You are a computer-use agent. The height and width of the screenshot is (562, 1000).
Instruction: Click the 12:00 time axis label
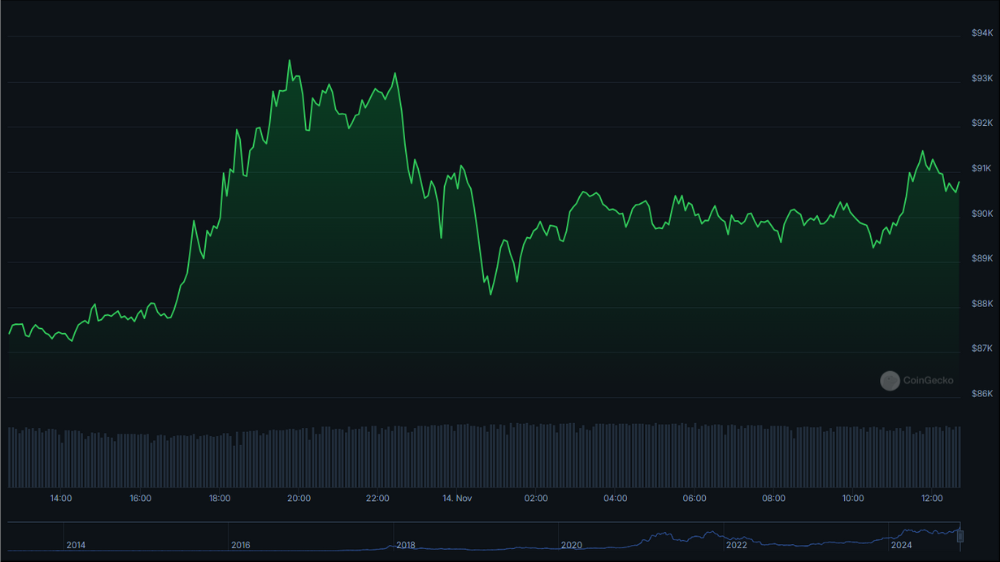(932, 498)
